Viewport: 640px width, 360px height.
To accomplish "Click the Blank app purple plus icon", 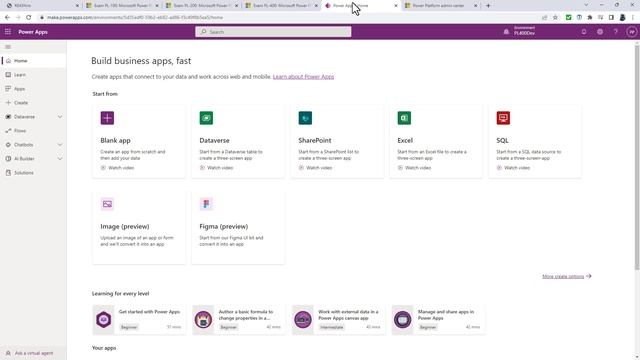I will (107, 118).
